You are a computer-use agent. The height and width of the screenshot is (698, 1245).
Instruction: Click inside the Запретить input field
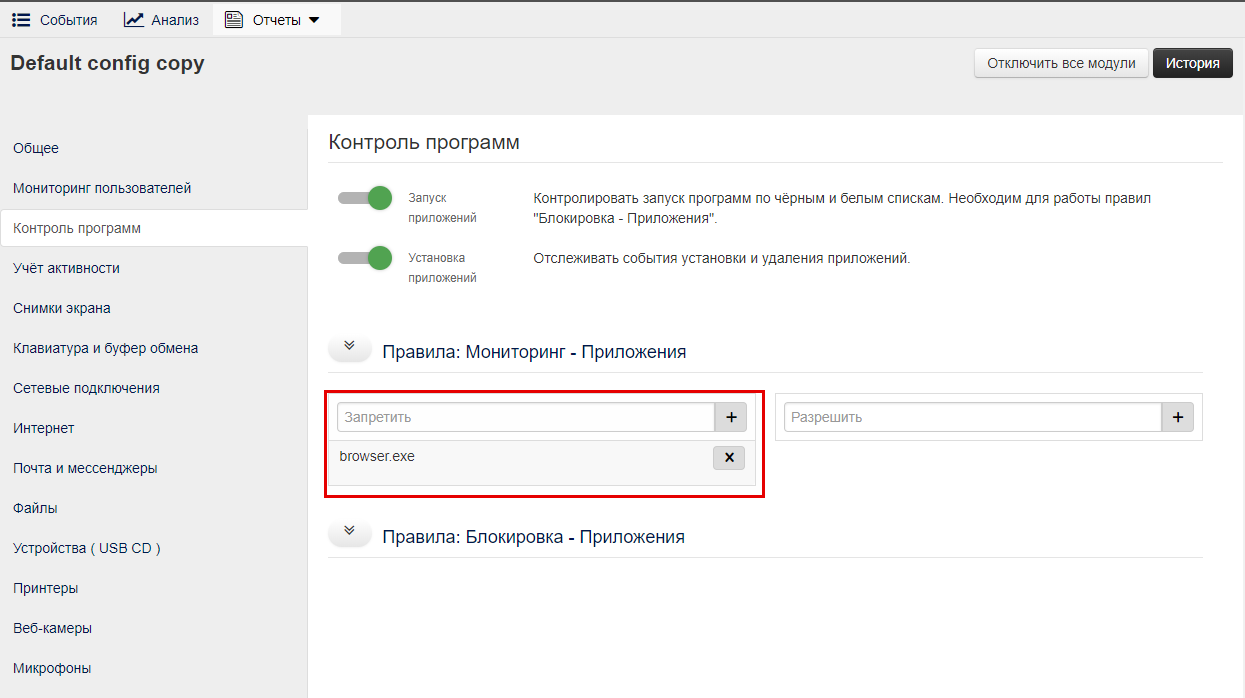520,417
